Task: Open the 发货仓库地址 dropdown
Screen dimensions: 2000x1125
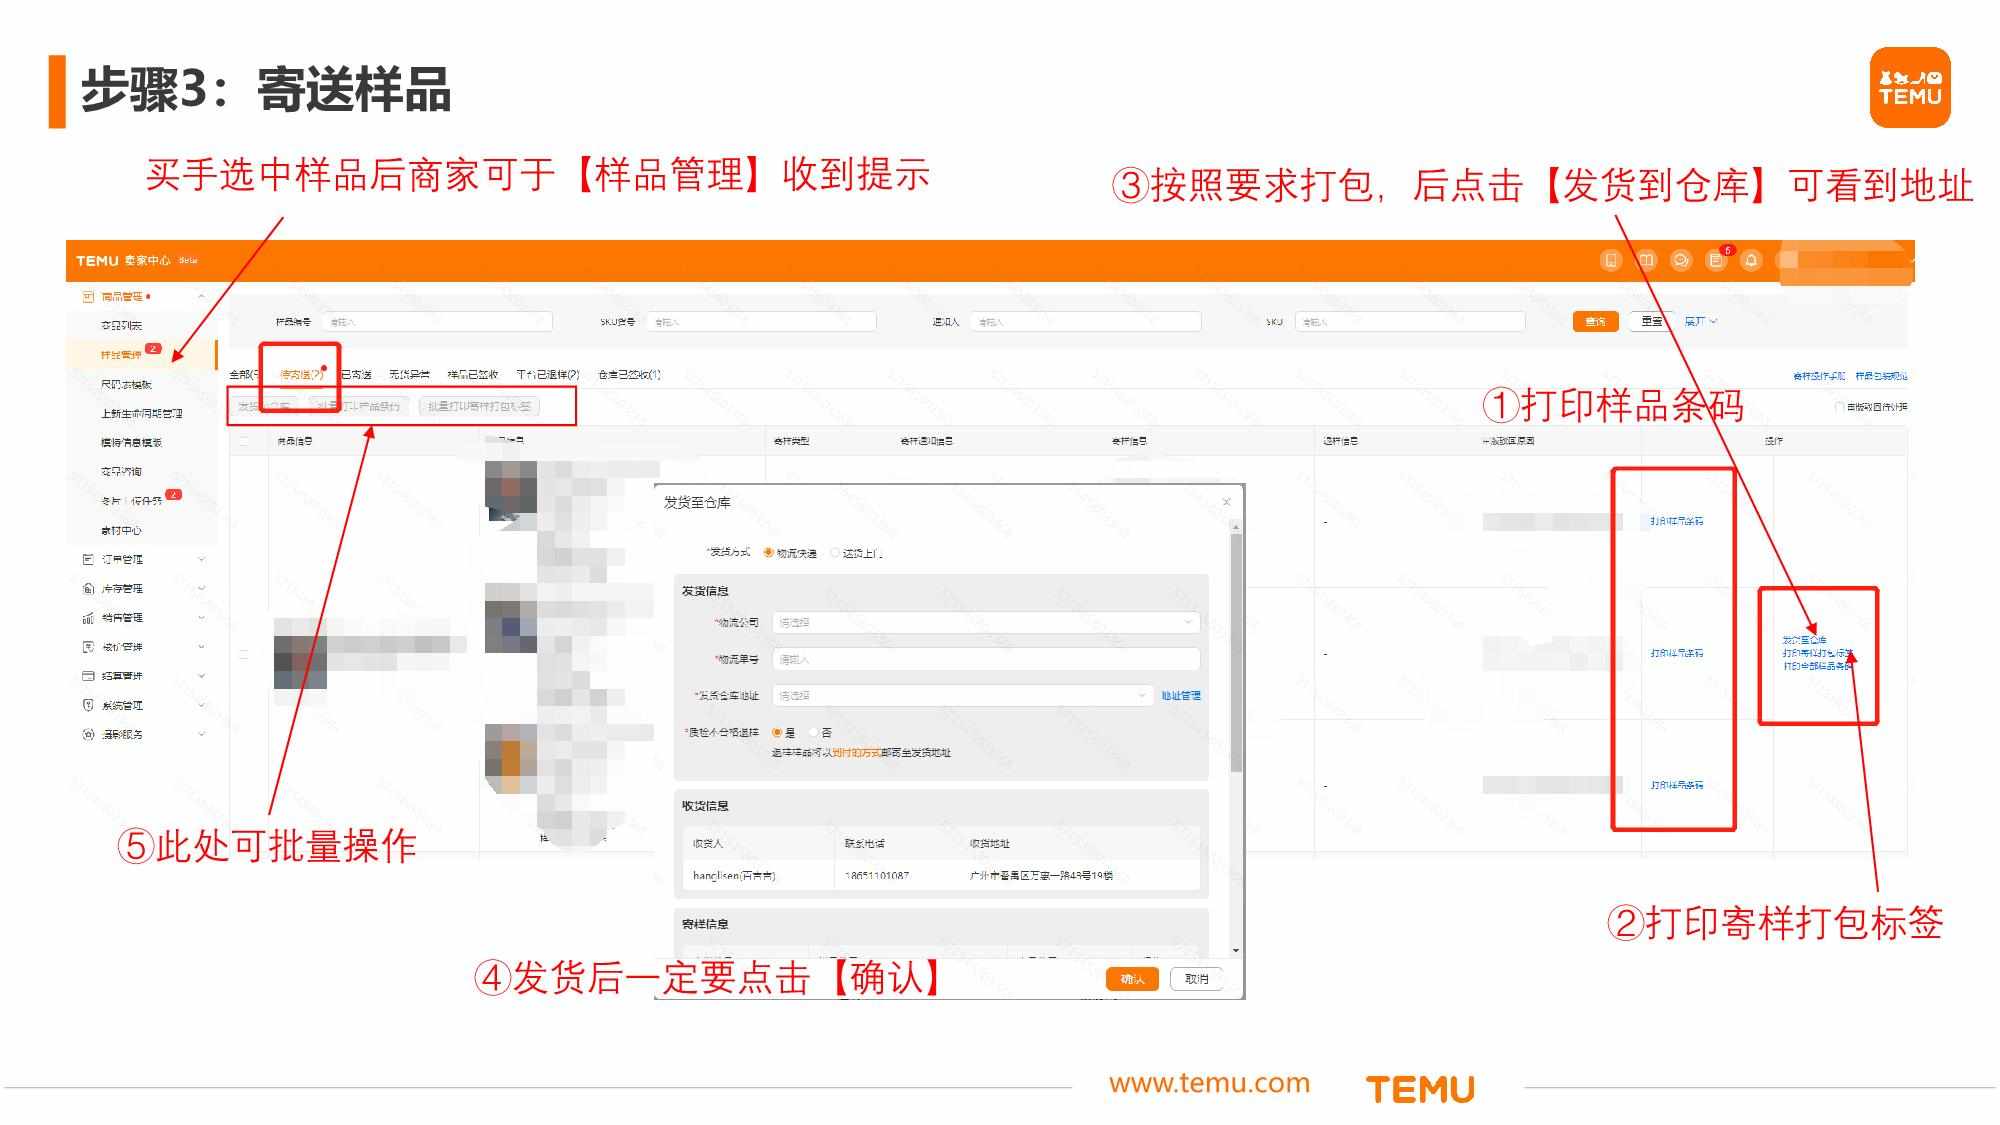Action: pyautogui.click(x=962, y=695)
